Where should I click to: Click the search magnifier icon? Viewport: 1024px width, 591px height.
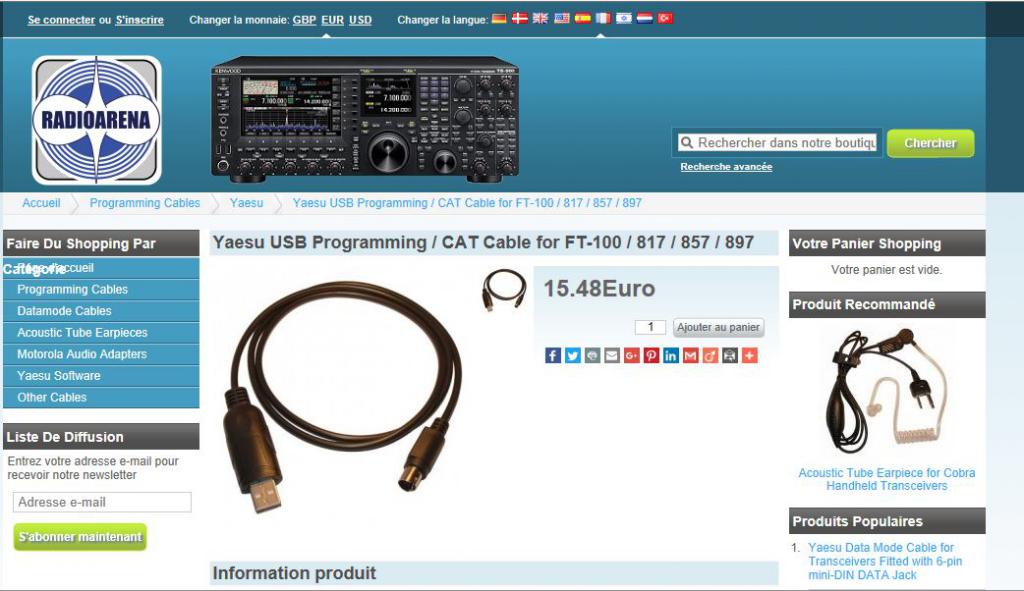686,142
